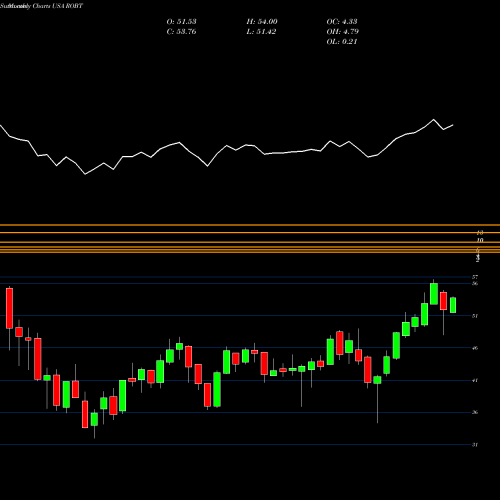Click the price axis label '56'
Image resolution: width=500 pixels, height=500 pixels.
[x=475, y=283]
